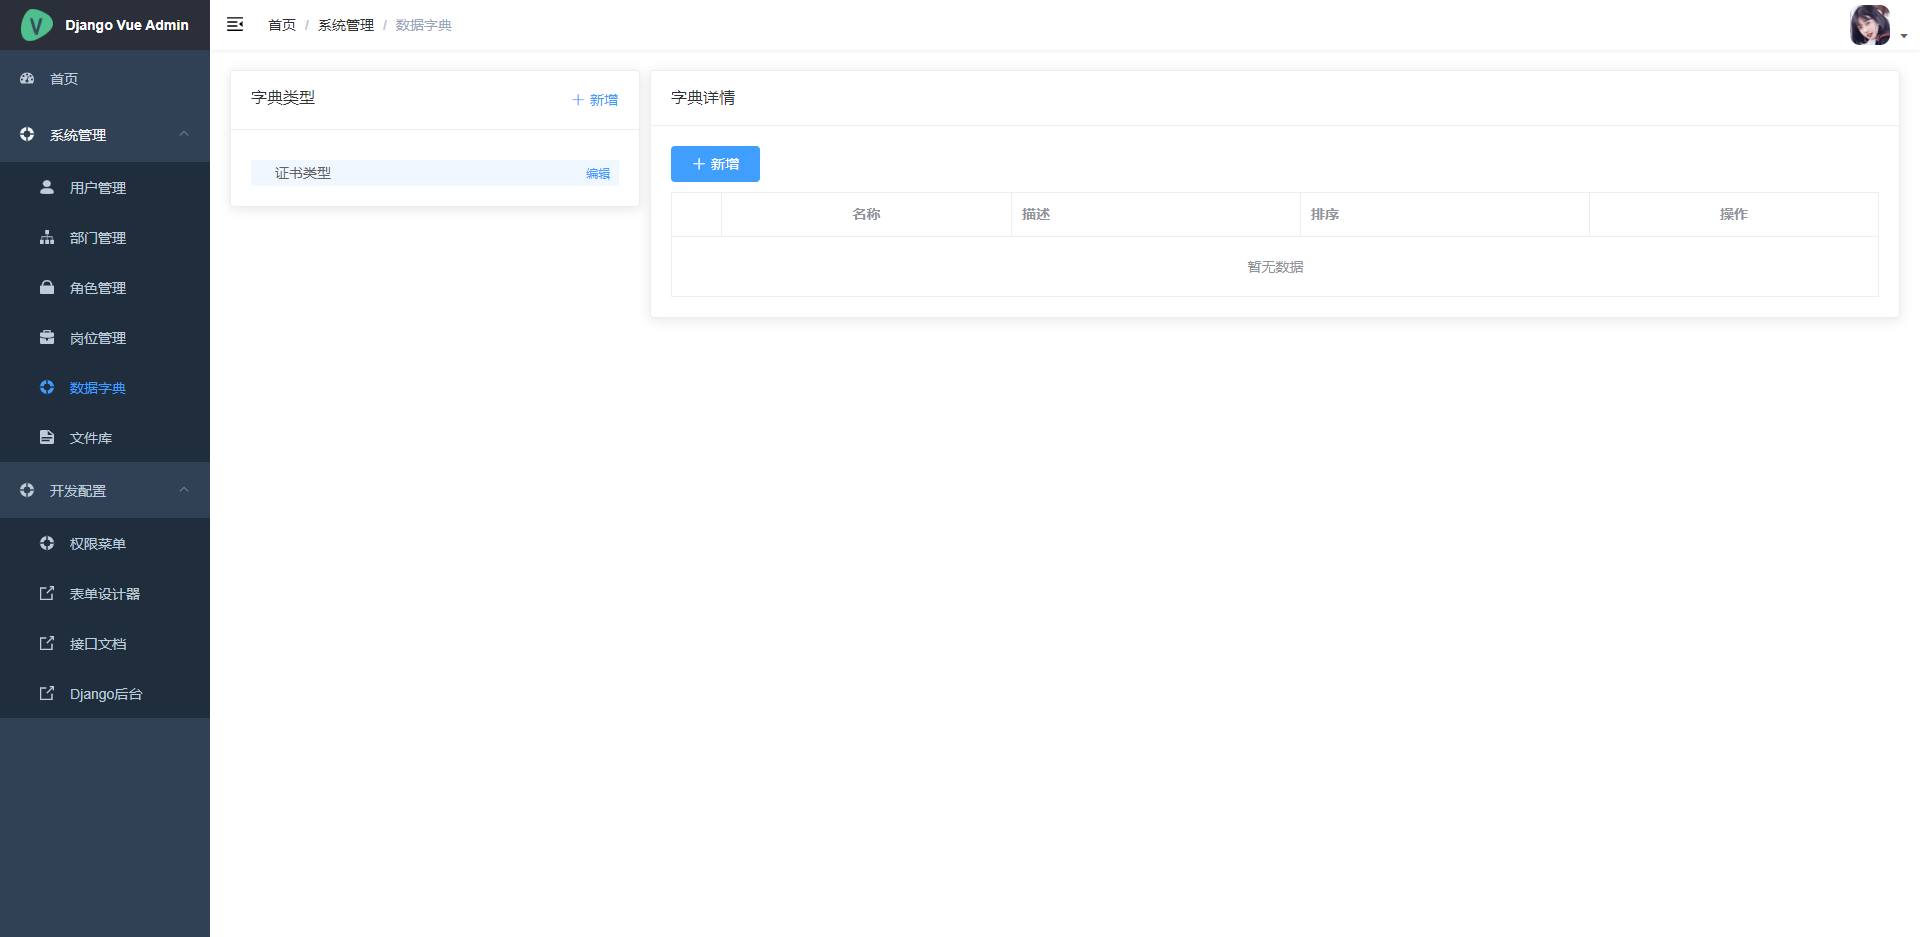Click the file icon for 文件库

click(x=47, y=437)
